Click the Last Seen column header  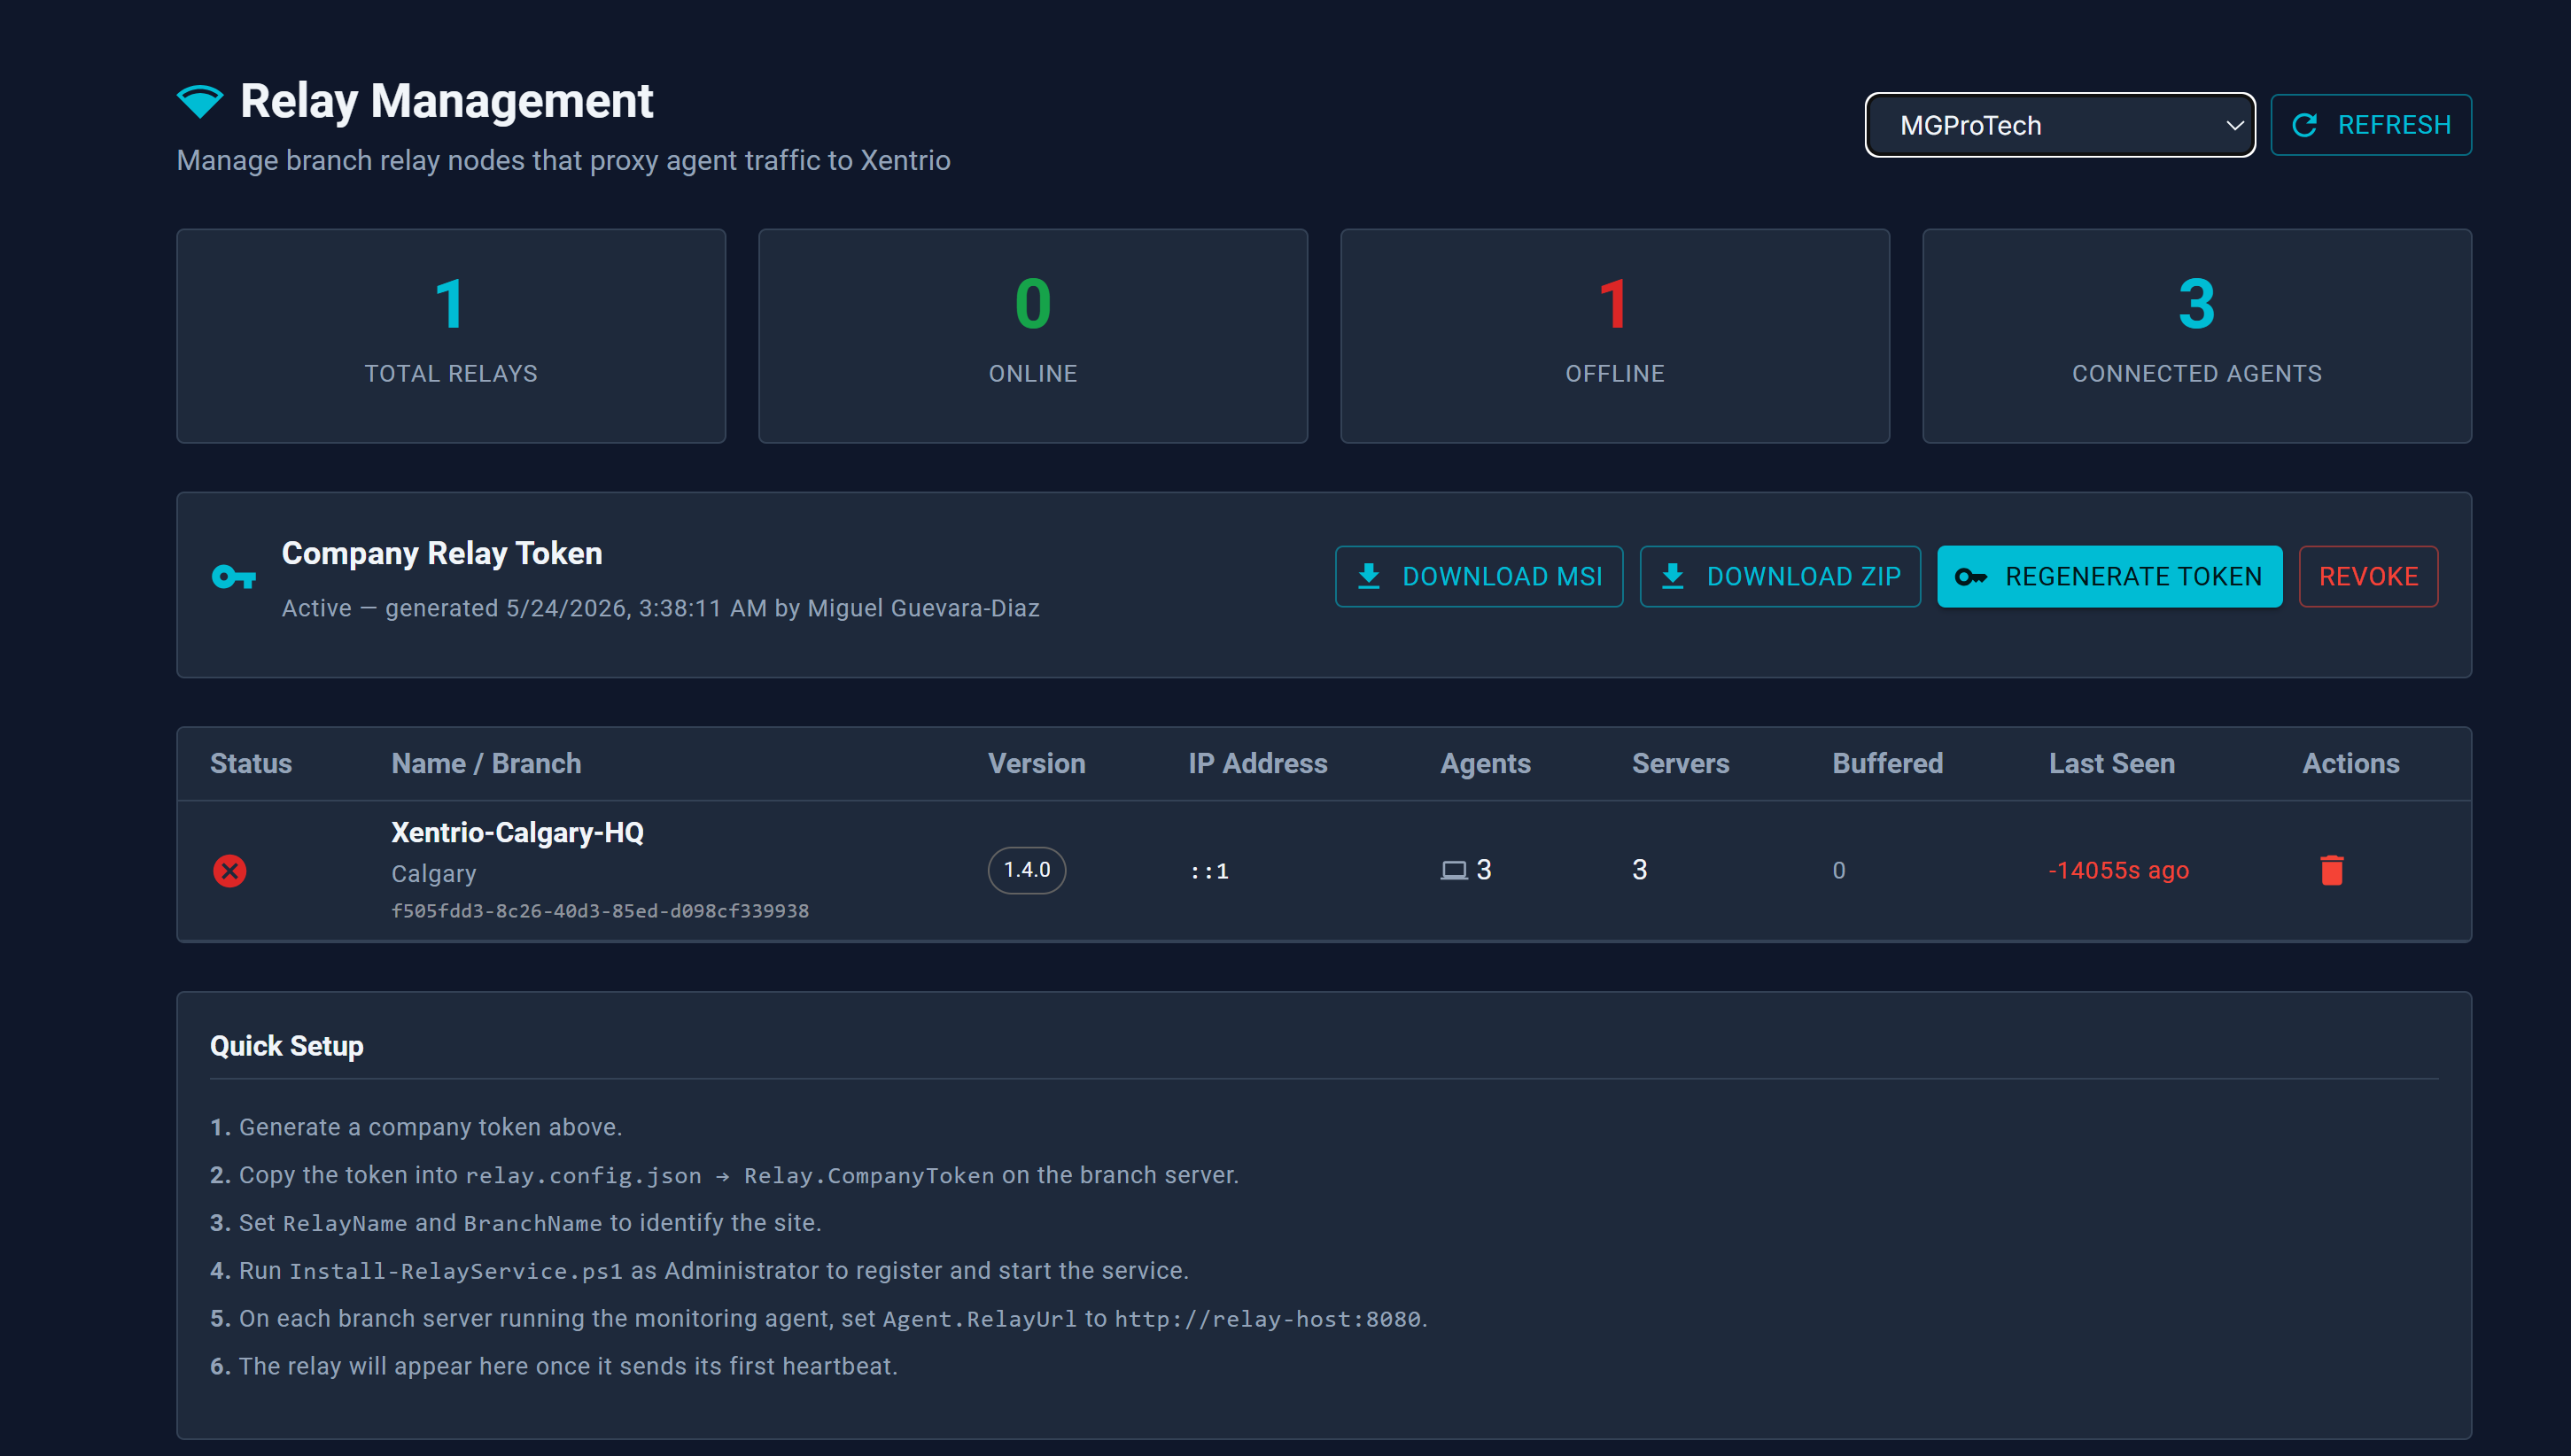pos(2111,764)
